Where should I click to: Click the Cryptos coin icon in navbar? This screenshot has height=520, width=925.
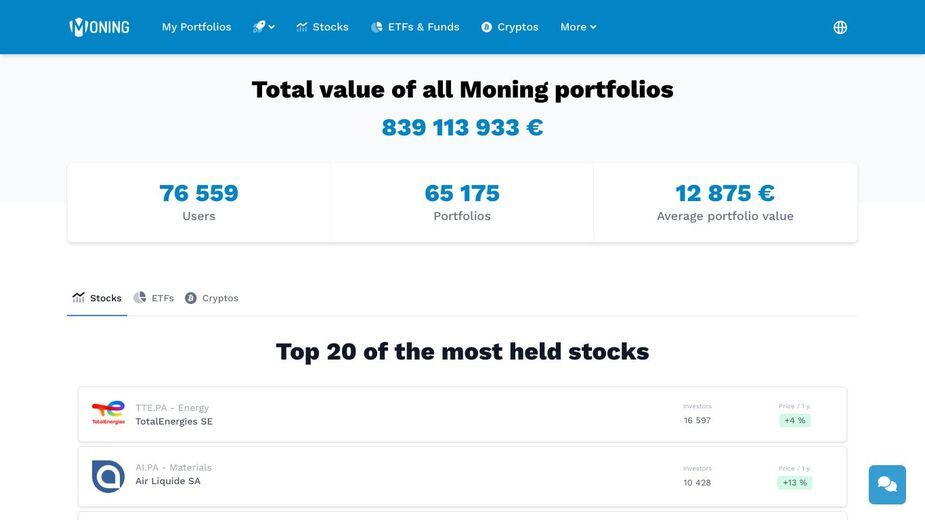point(486,27)
